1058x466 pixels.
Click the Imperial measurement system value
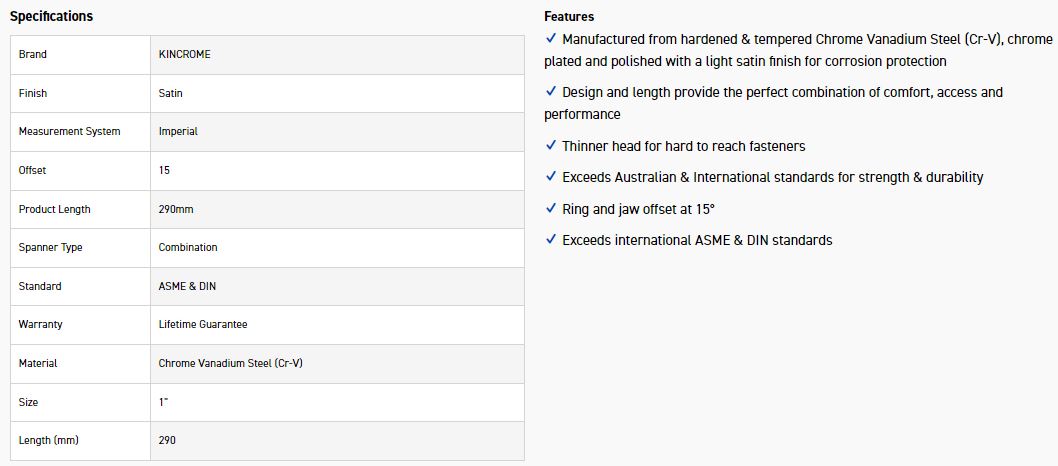[178, 131]
